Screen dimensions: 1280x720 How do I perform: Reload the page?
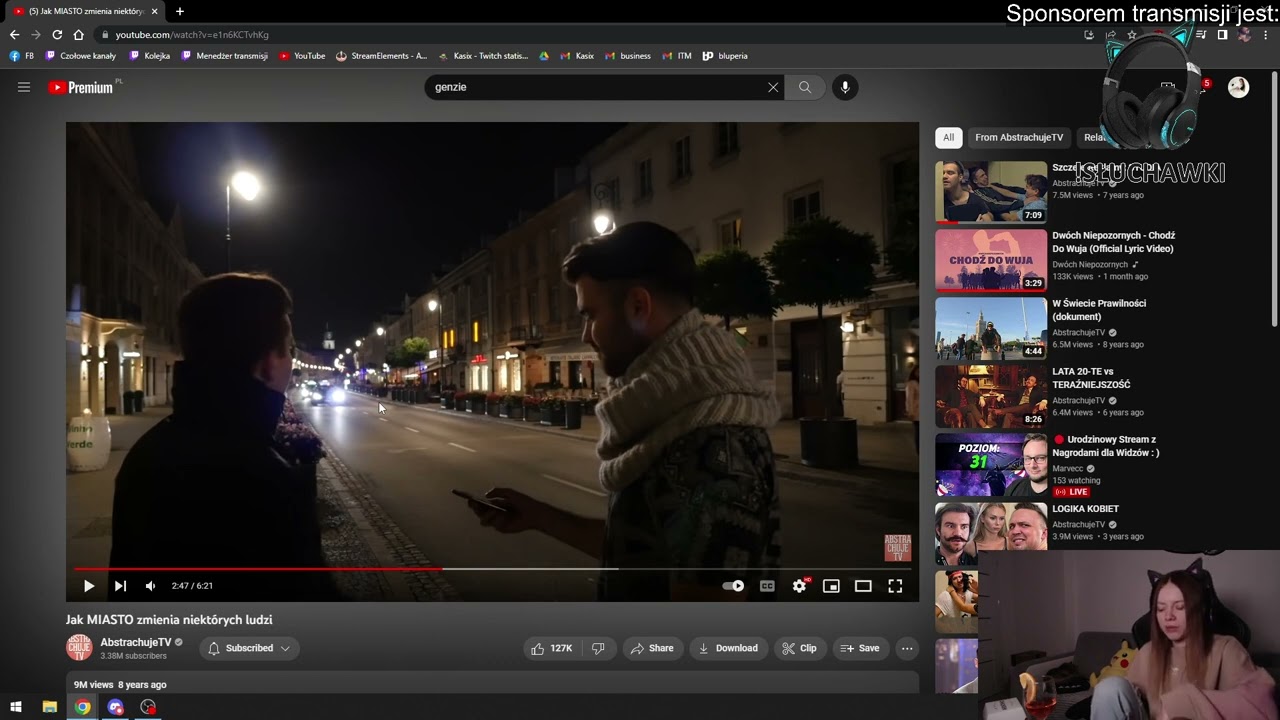pos(57,34)
